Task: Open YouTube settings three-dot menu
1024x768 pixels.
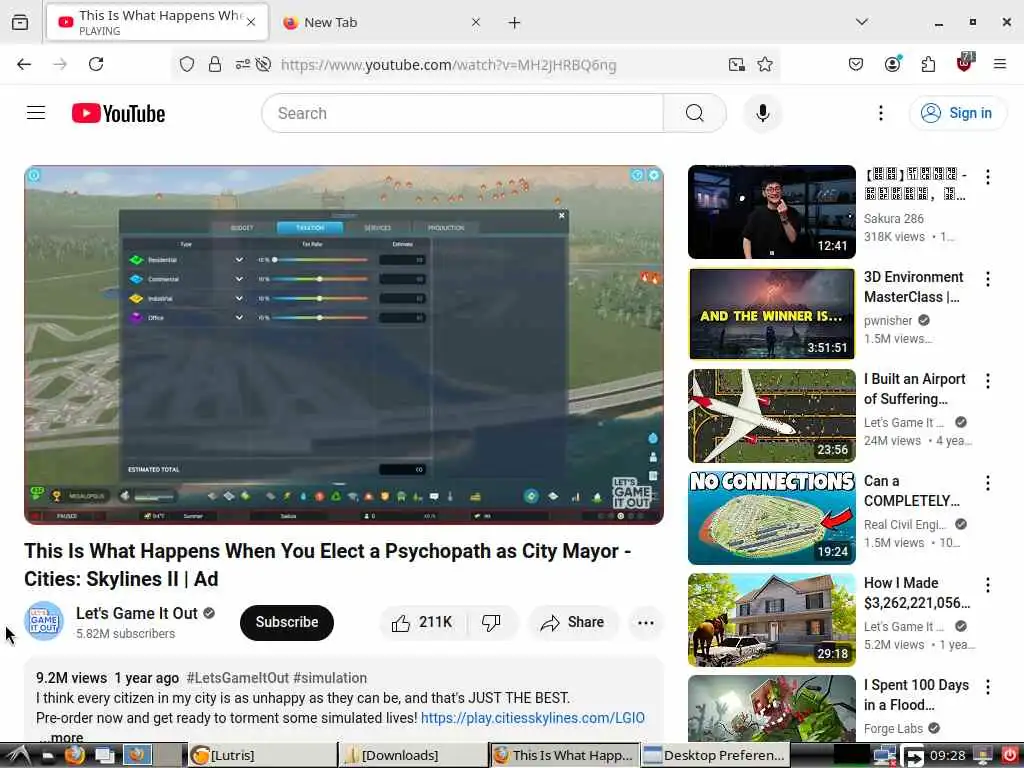Action: pyautogui.click(x=880, y=113)
